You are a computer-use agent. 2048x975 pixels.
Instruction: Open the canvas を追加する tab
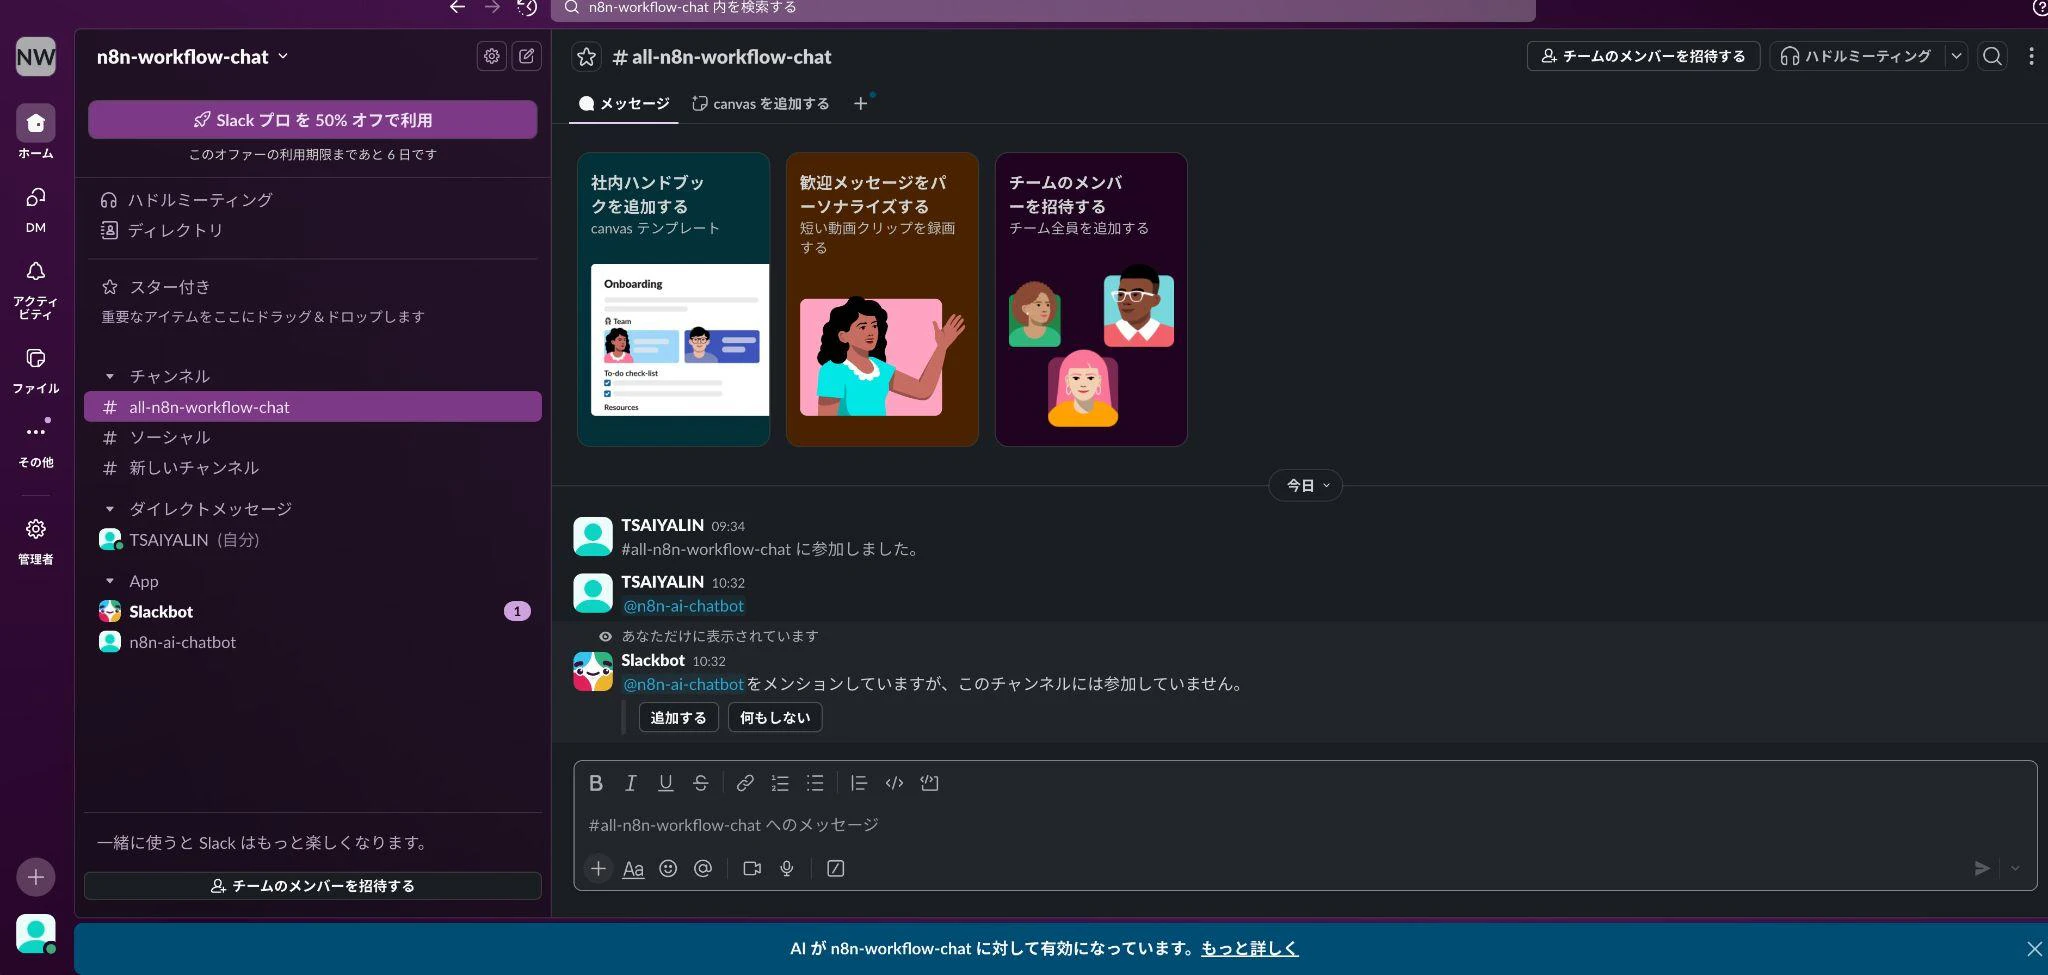click(x=761, y=104)
